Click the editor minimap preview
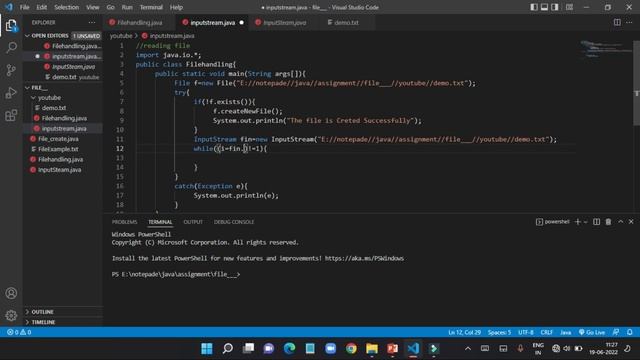 click(606, 49)
